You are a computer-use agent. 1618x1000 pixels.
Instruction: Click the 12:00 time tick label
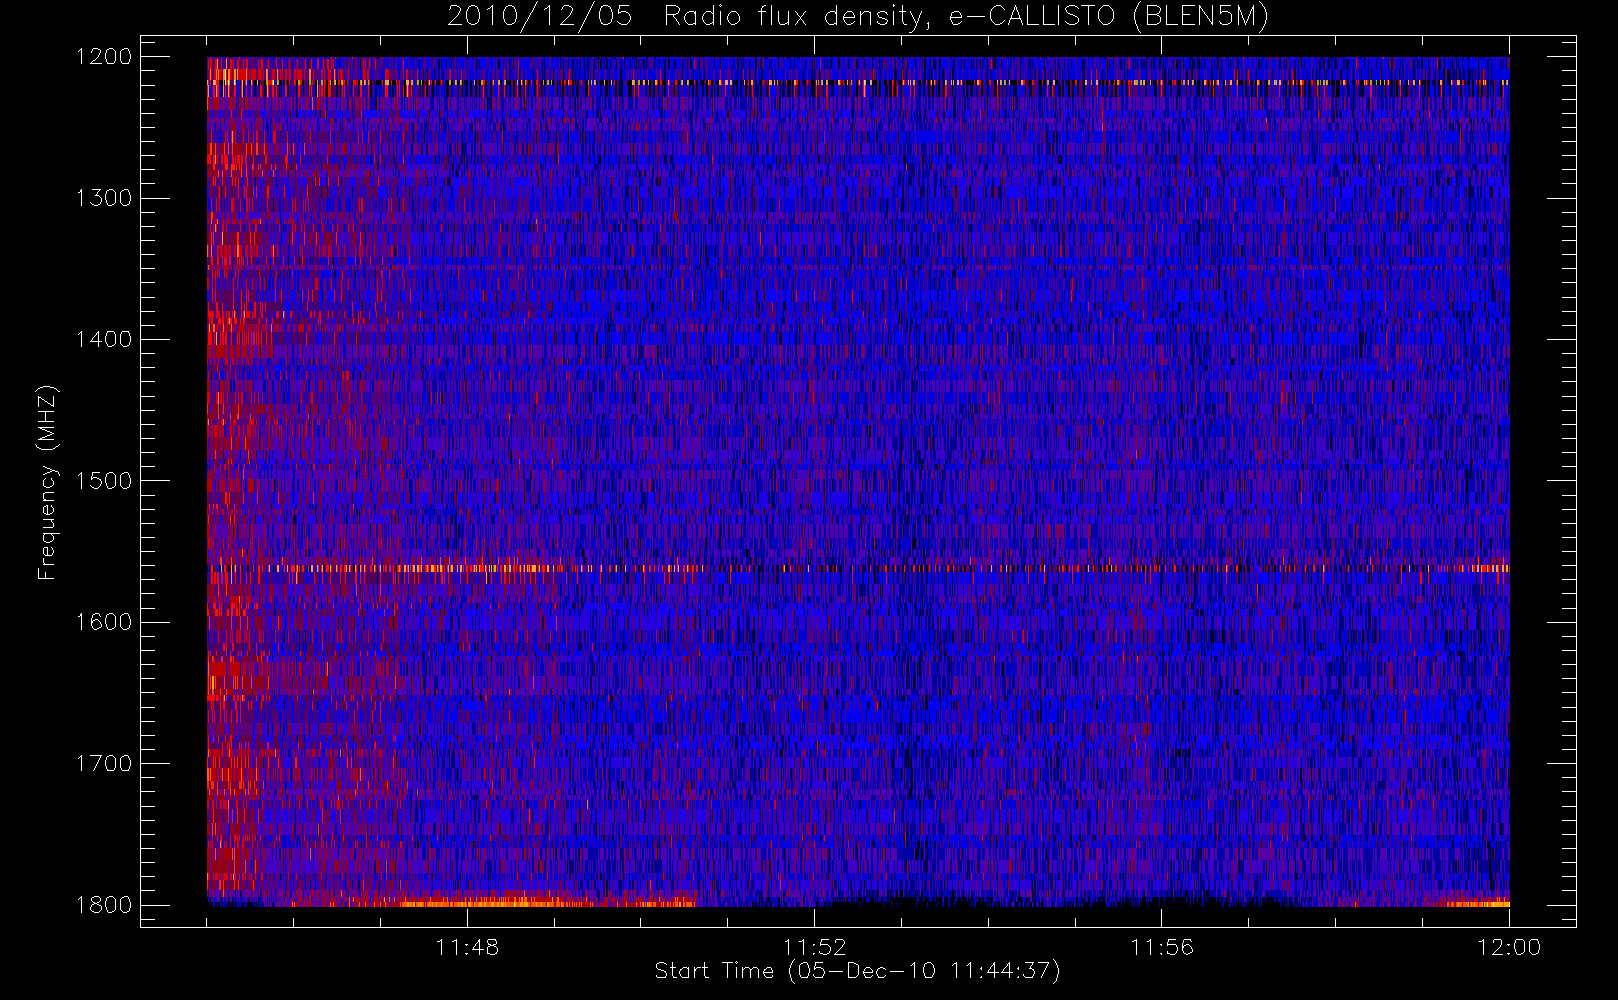point(1509,947)
